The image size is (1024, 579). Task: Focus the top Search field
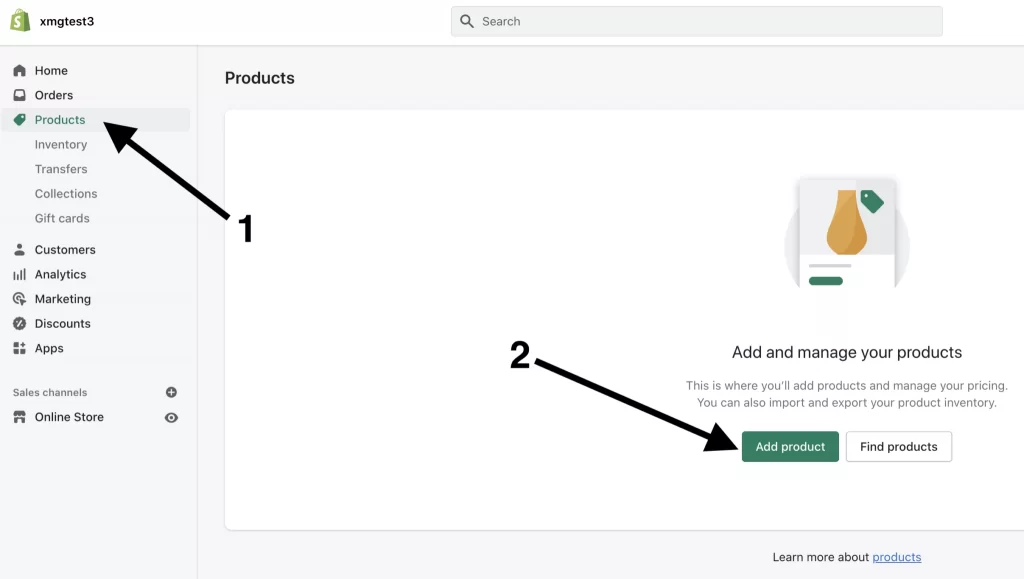(x=697, y=22)
